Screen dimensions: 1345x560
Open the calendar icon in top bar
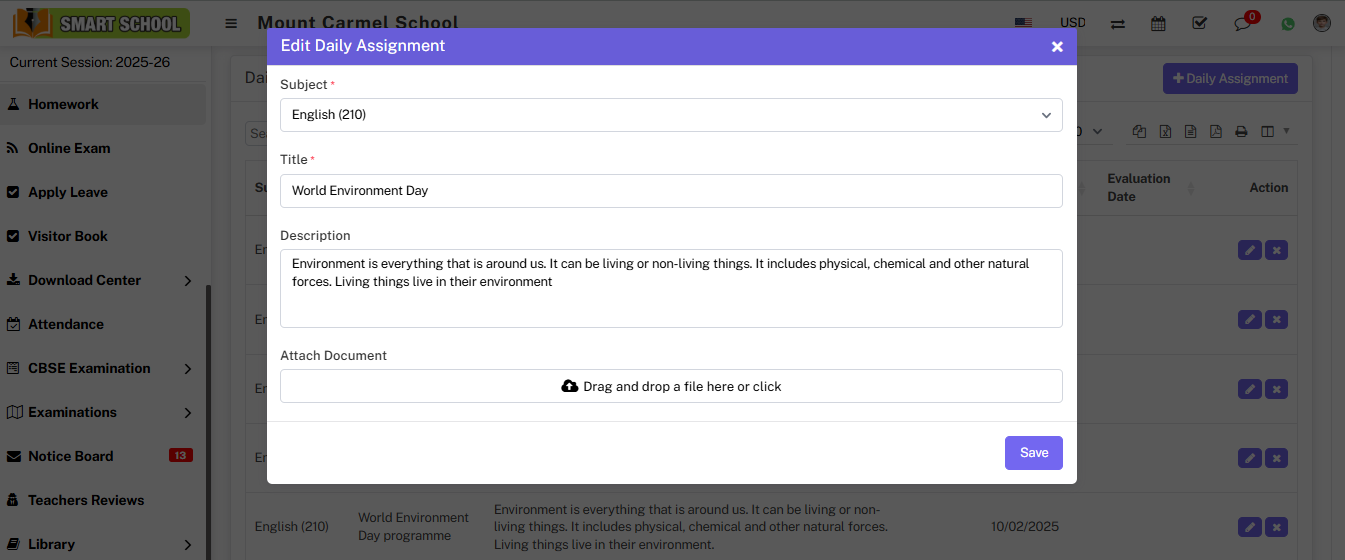pos(1158,23)
